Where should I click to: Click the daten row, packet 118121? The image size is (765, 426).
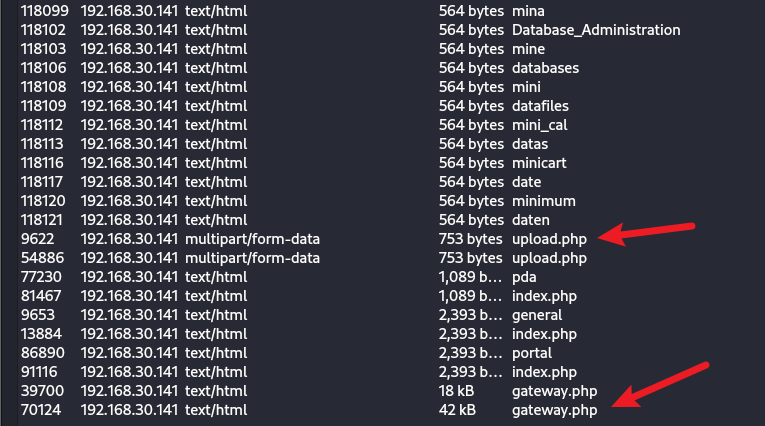click(531, 220)
